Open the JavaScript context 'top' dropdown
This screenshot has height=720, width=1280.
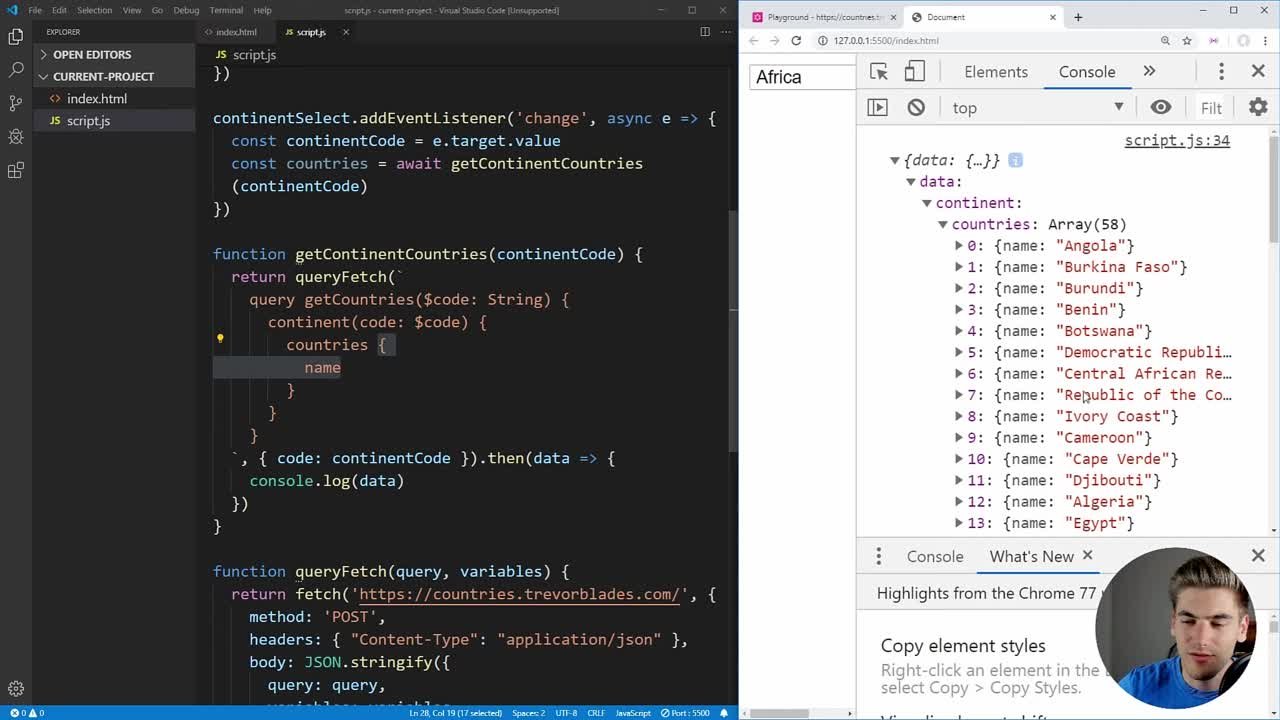click(1038, 108)
